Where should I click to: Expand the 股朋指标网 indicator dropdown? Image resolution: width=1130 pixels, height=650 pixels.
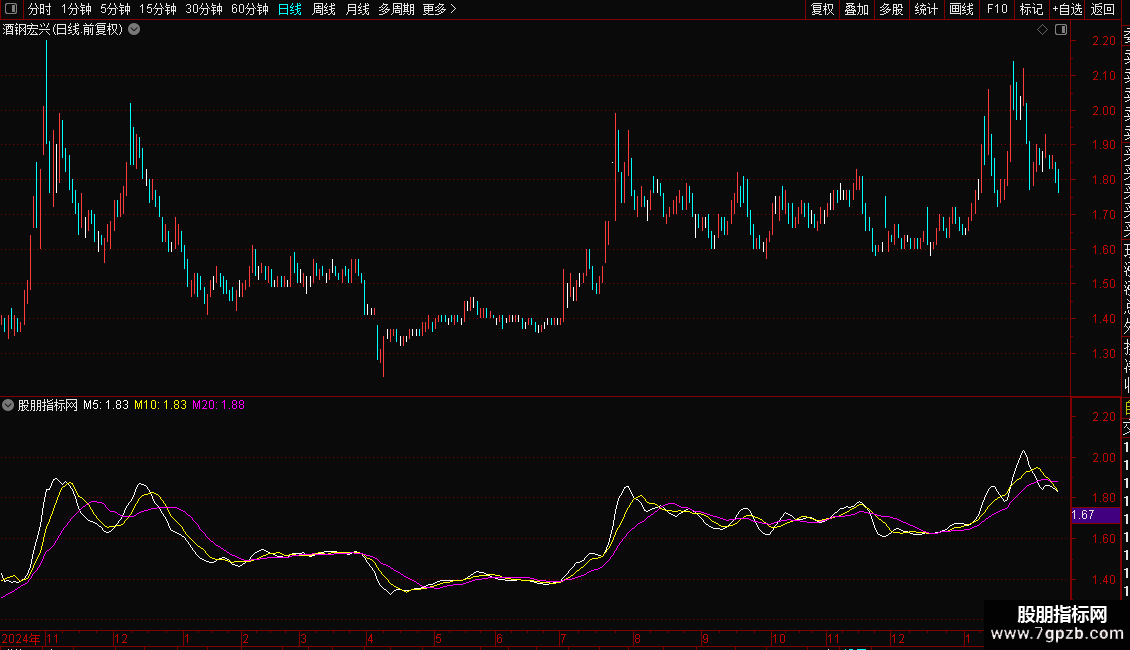coord(8,405)
